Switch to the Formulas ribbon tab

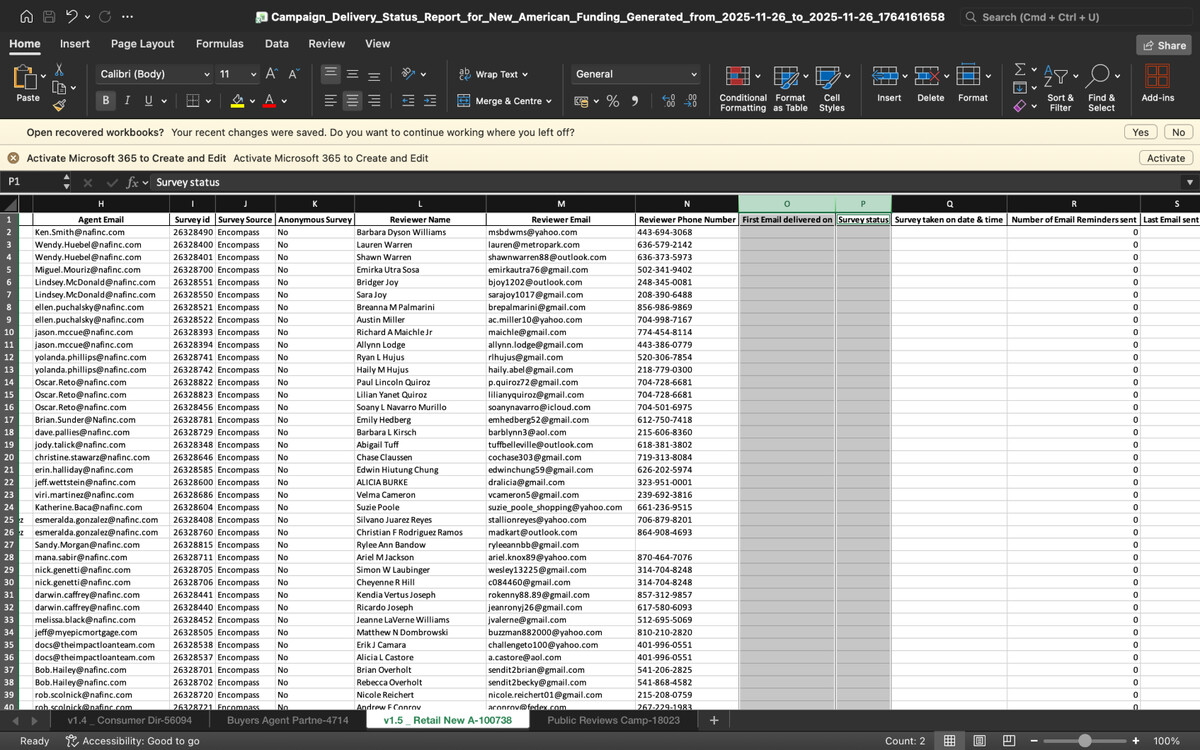(x=219, y=44)
